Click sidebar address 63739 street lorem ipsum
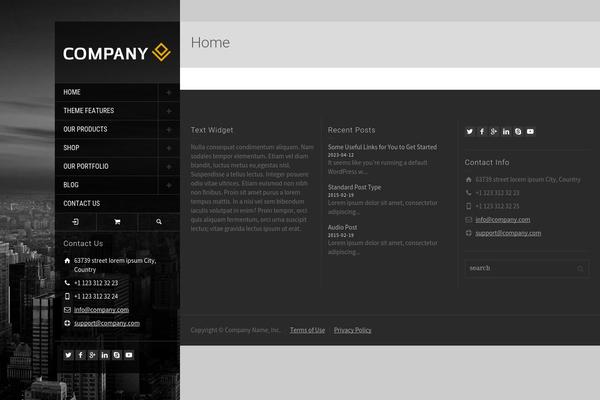 [115, 265]
